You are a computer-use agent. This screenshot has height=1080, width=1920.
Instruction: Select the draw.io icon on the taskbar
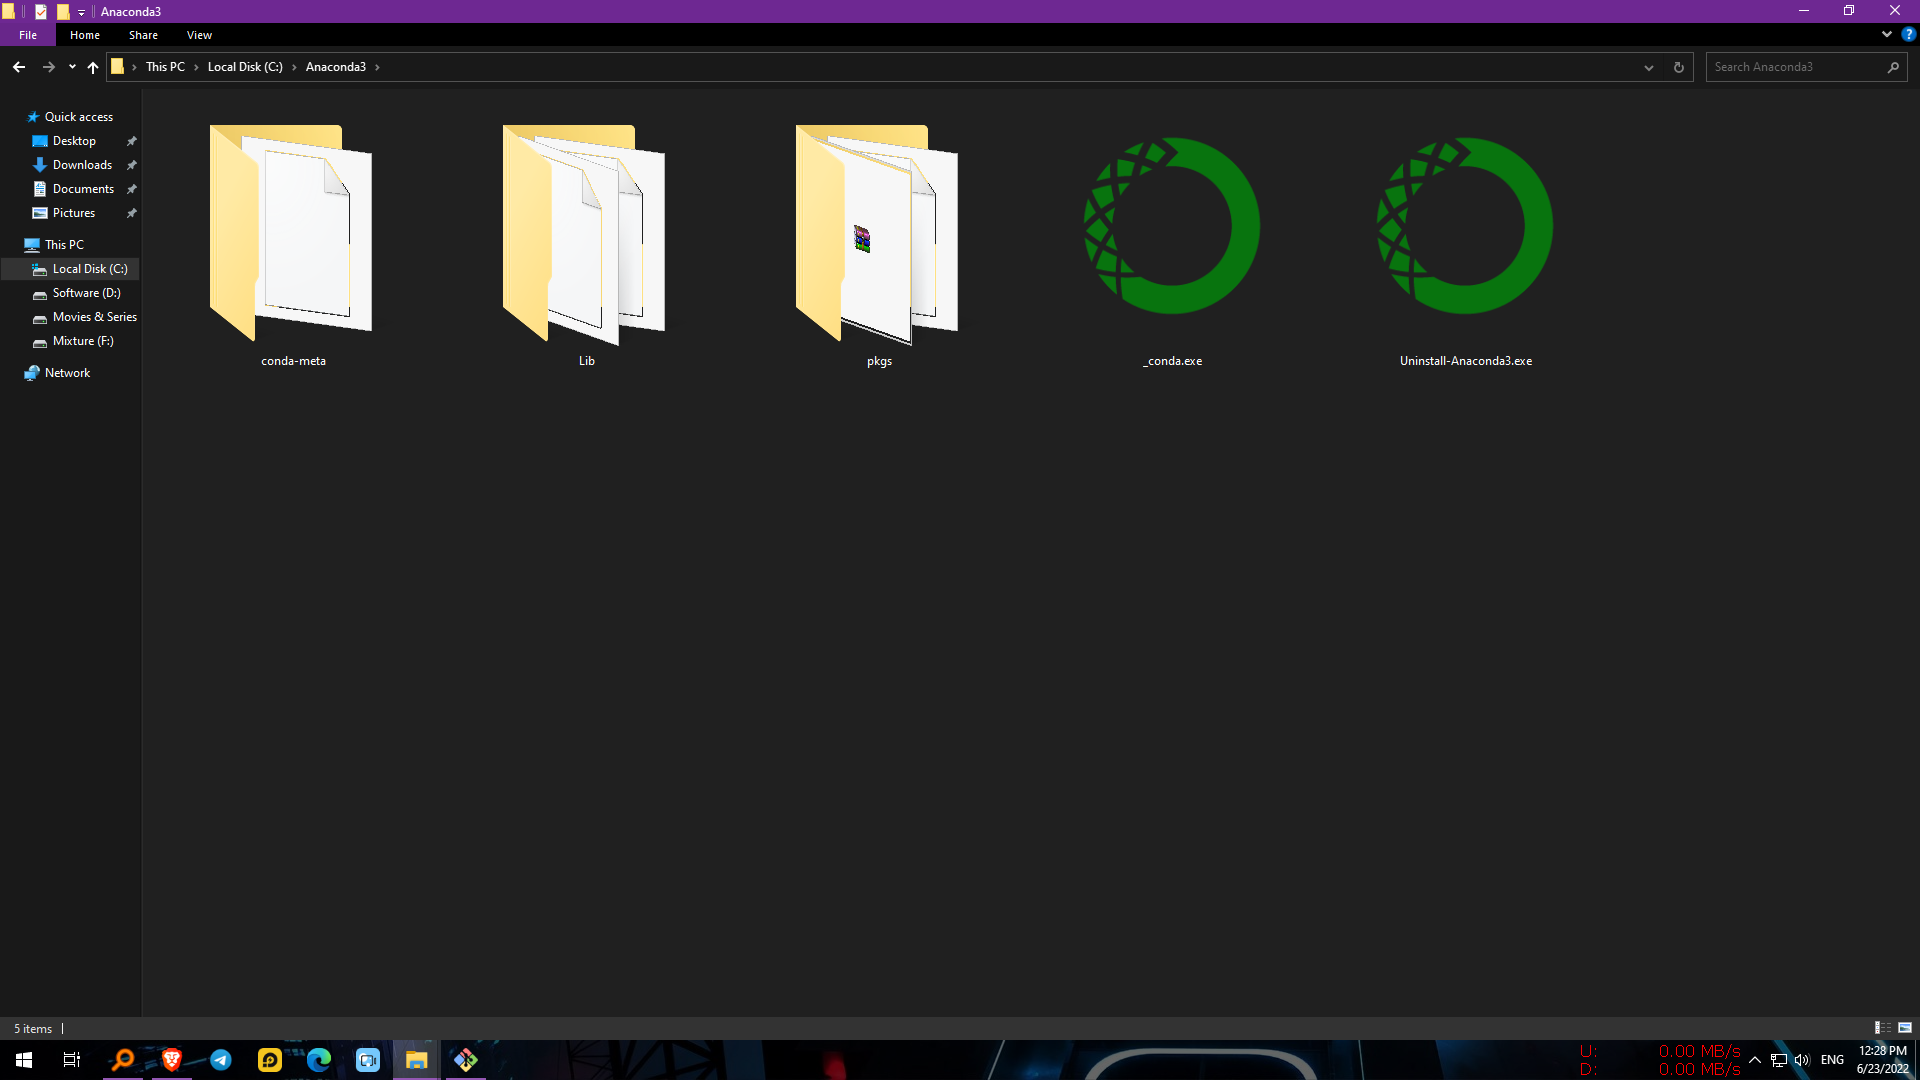tap(465, 1059)
